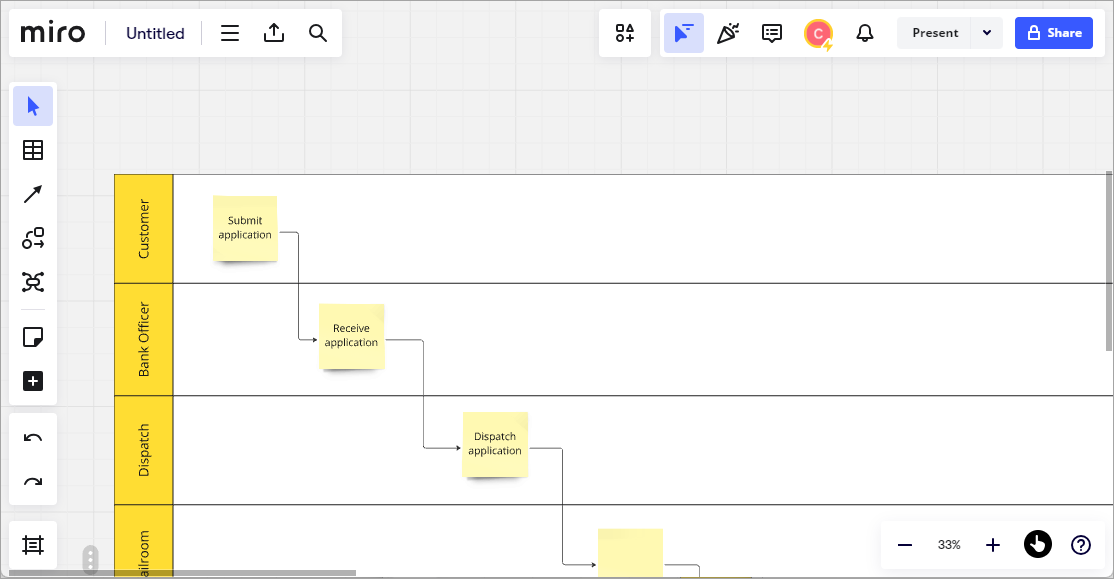The width and height of the screenshot is (1114, 579).
Task: Select the cursor tool in left toolbar
Action: pyautogui.click(x=33, y=106)
